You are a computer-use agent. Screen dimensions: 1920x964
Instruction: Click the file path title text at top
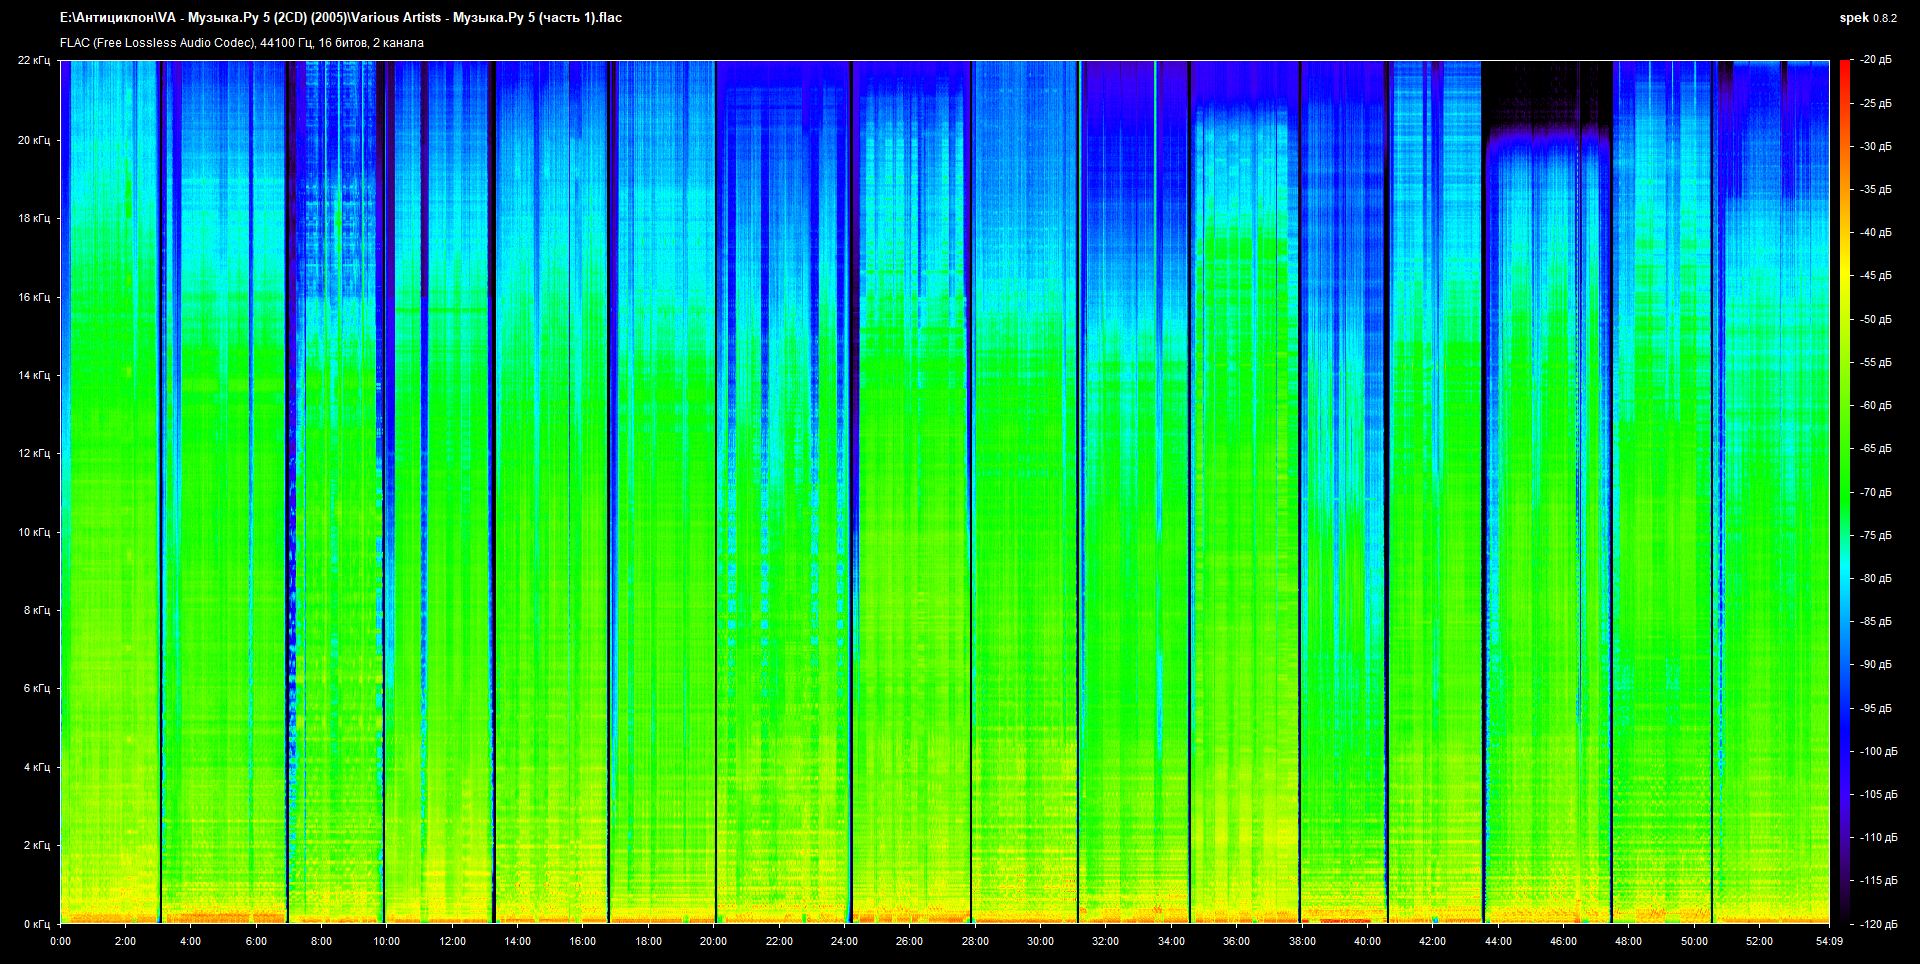pyautogui.click(x=340, y=18)
